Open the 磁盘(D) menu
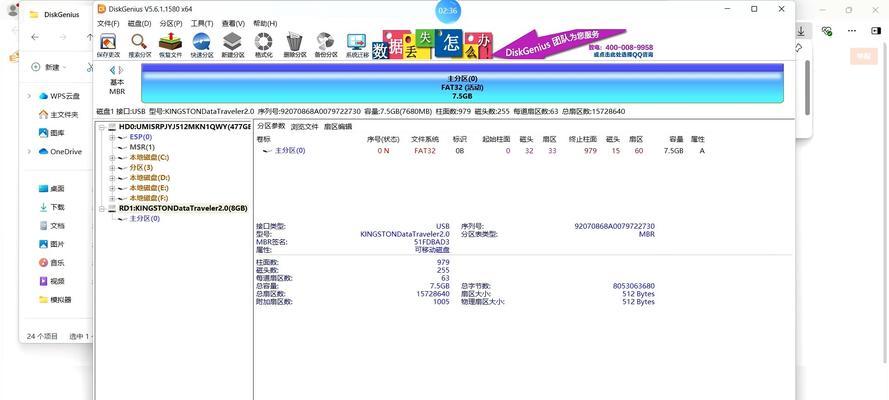This screenshot has height=400, width=889. click(139, 23)
